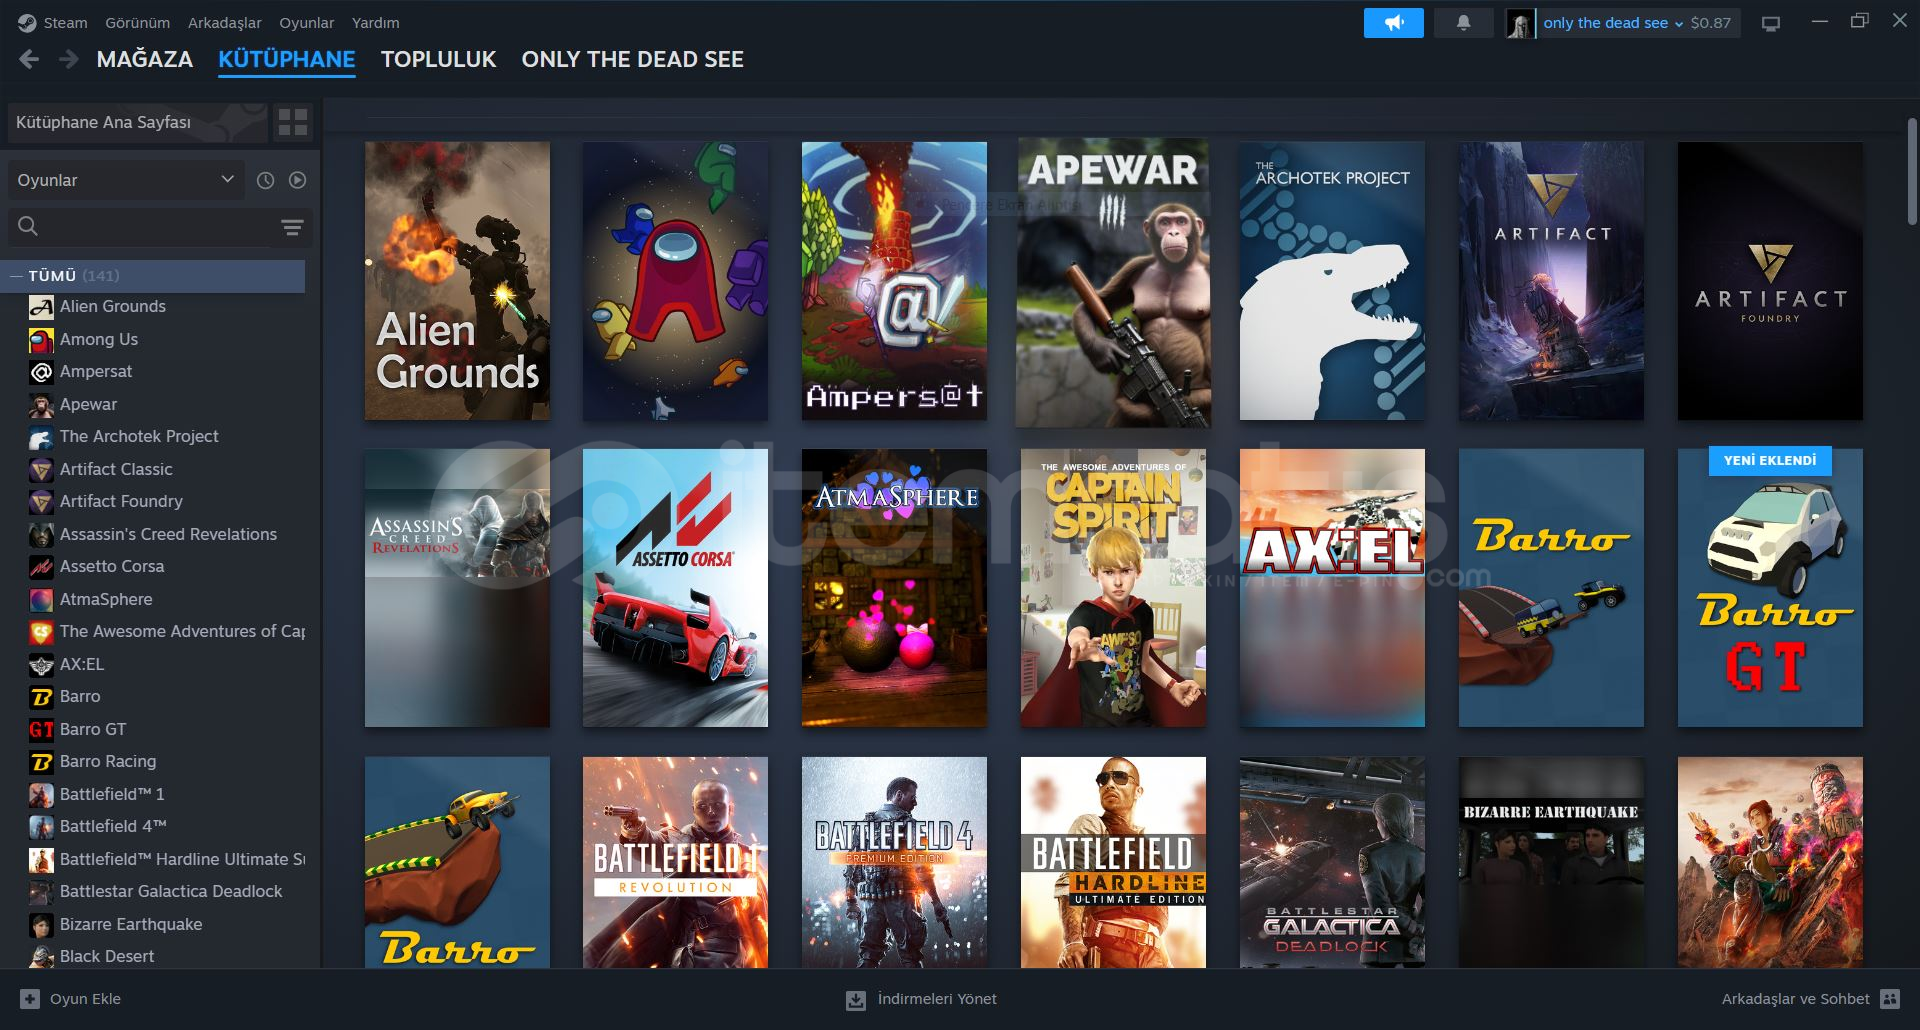This screenshot has width=1920, height=1030.
Task: Open the Yardım menu
Action: 375,23
